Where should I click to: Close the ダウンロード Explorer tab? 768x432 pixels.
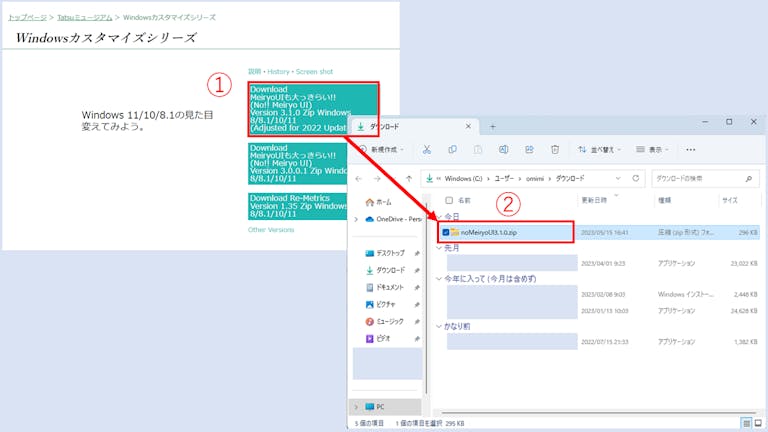pos(468,126)
